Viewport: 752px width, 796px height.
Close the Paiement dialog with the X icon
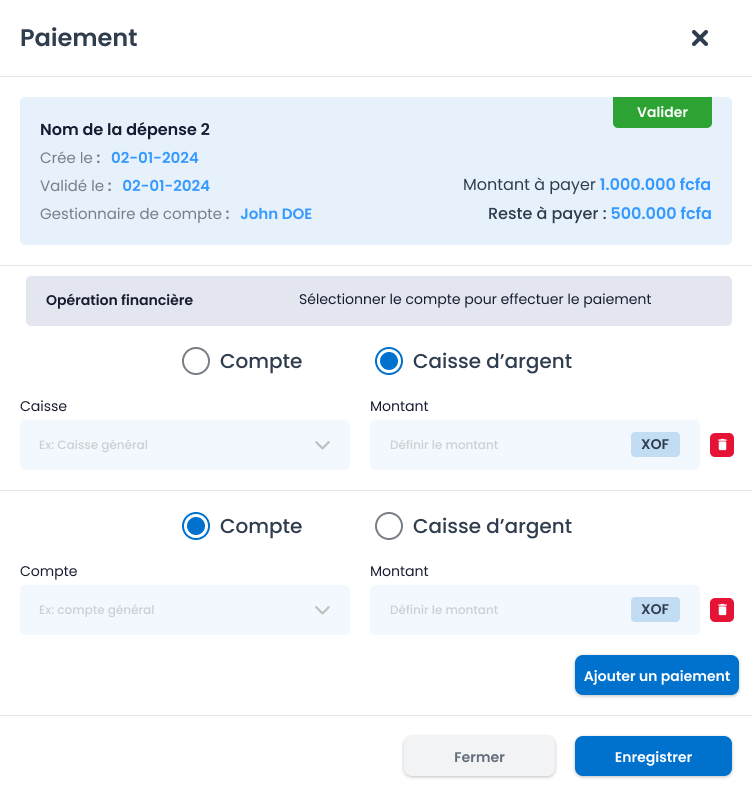click(700, 38)
